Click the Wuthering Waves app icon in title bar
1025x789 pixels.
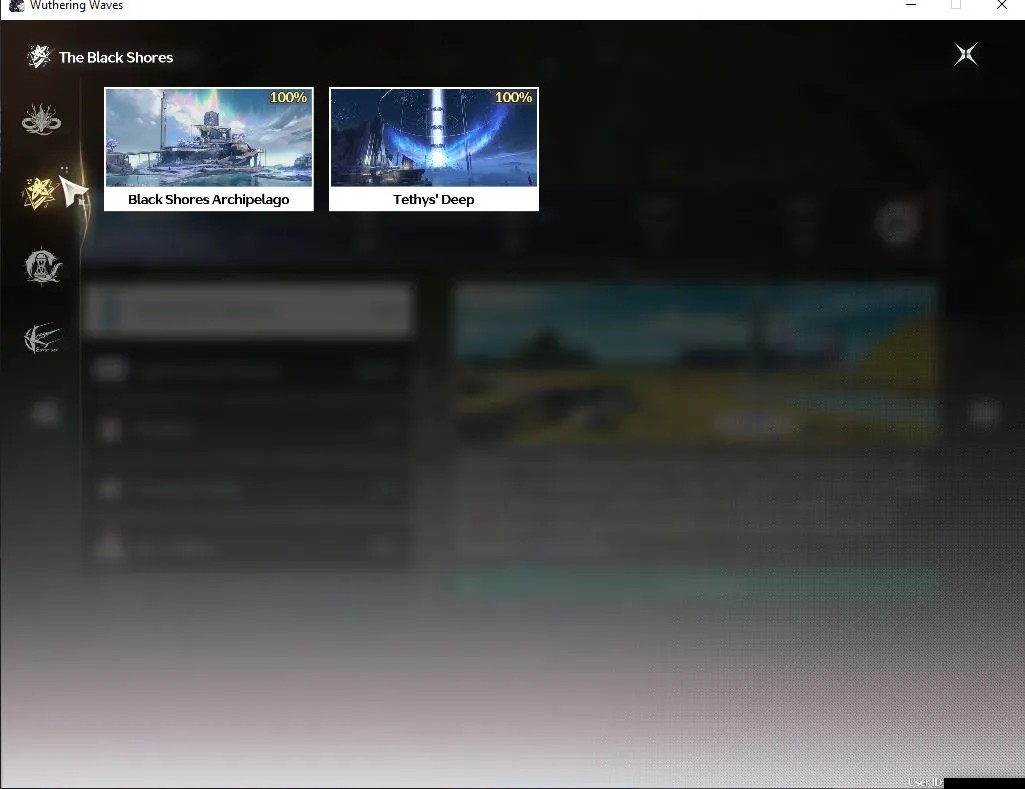[16, 6]
